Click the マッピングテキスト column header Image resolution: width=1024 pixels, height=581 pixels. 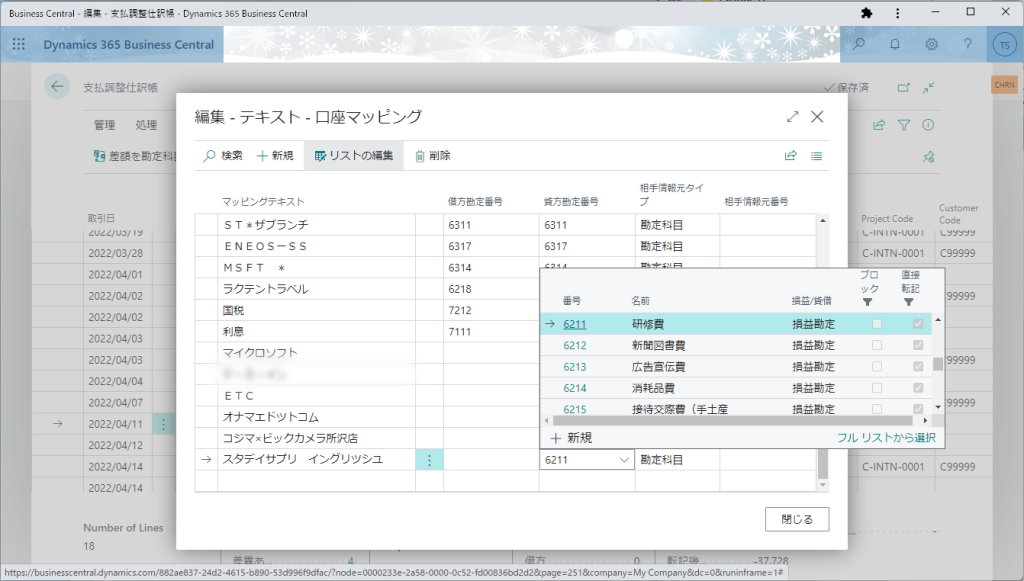pyautogui.click(x=263, y=202)
